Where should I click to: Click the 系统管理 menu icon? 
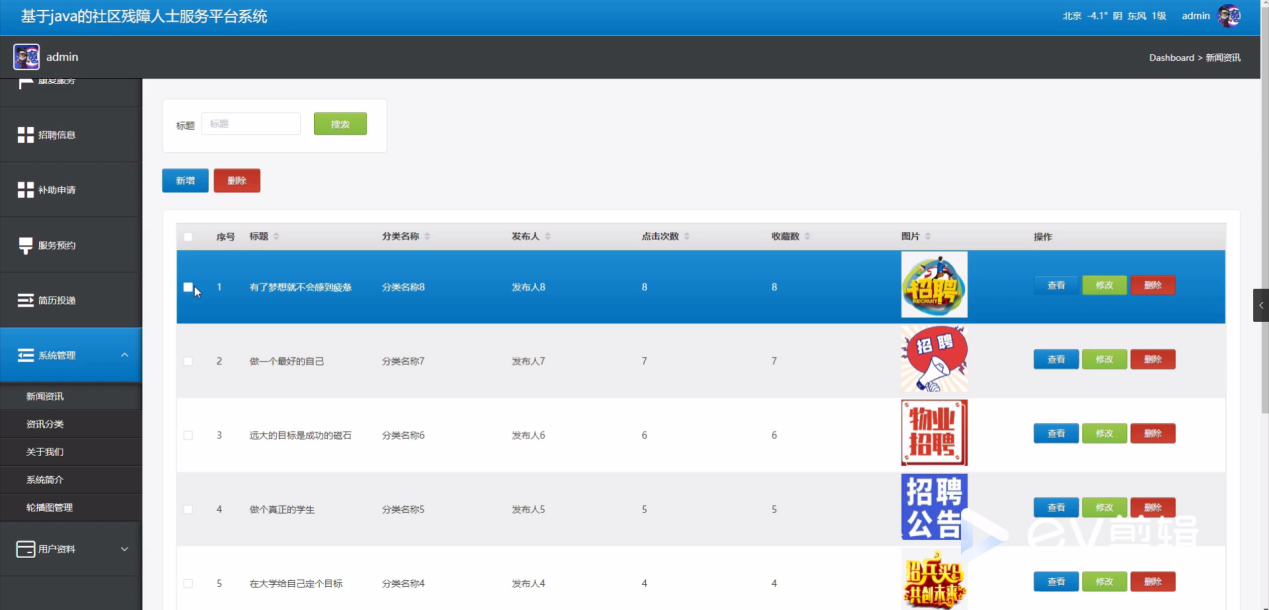(26, 355)
